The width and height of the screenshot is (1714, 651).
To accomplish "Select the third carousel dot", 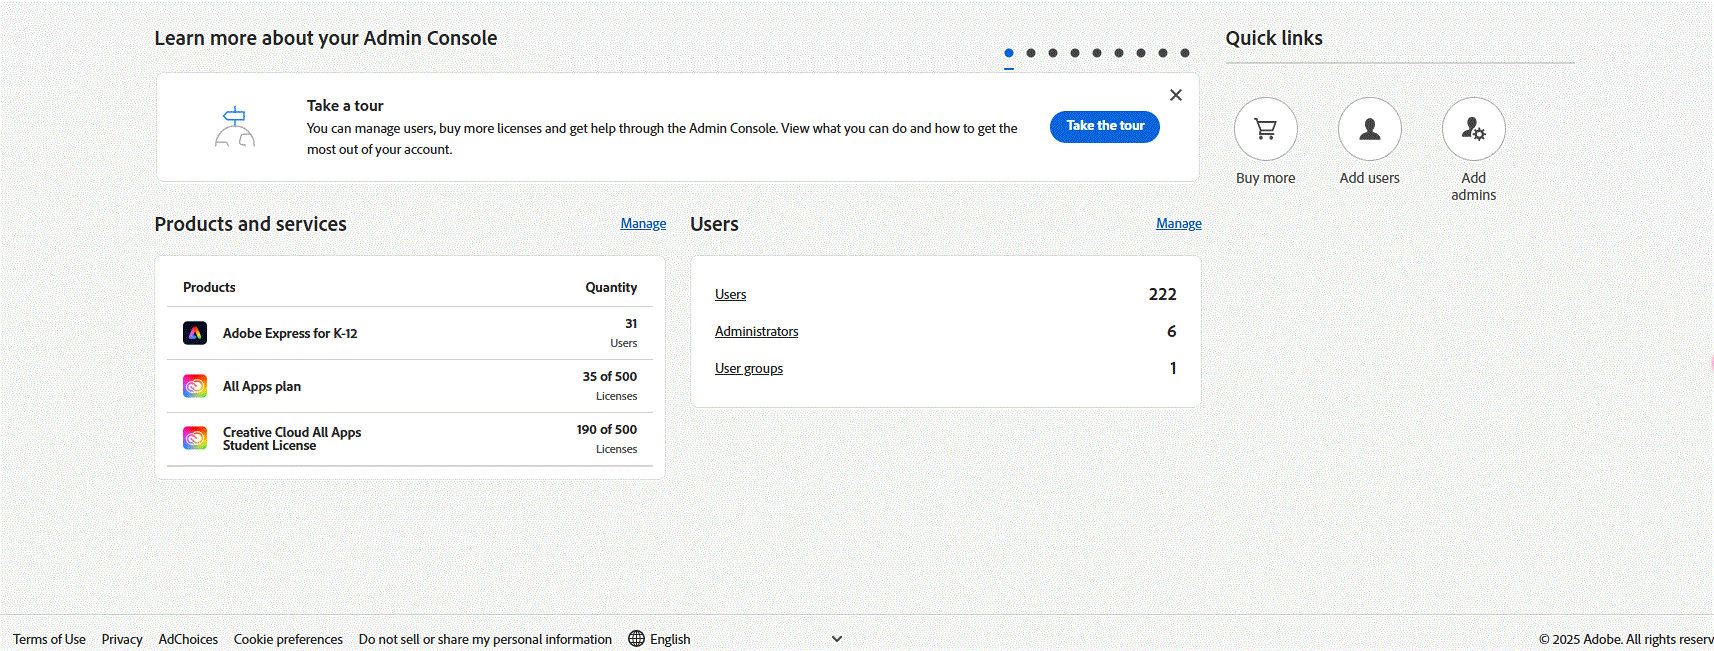I will 1053,53.
